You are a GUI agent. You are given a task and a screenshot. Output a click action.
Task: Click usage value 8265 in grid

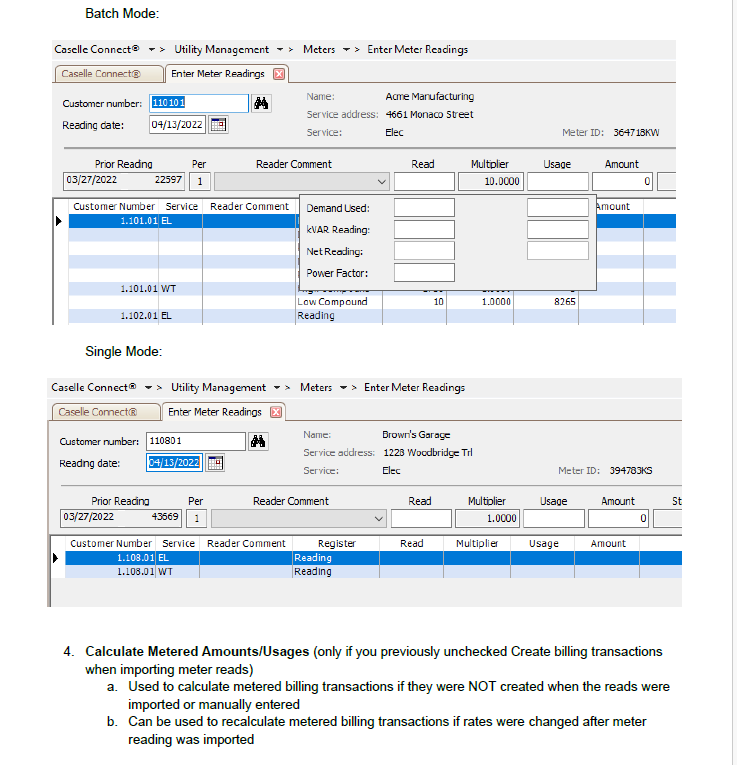[x=564, y=302]
